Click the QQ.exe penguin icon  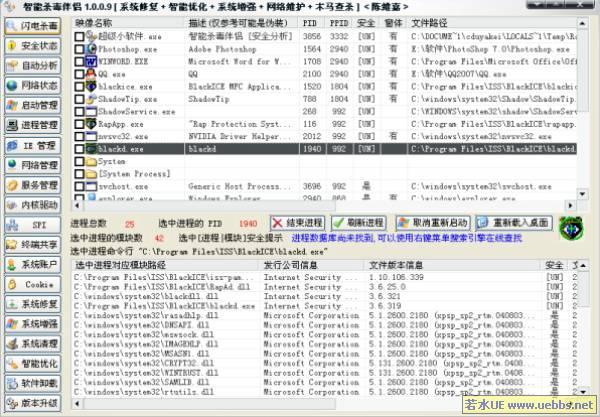tap(91, 74)
